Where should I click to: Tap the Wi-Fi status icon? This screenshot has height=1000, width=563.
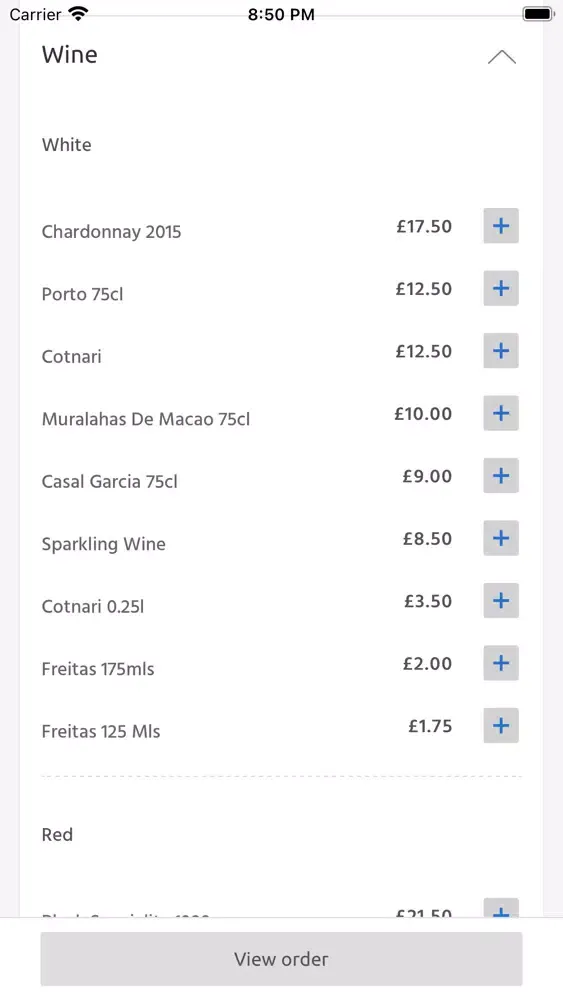[x=78, y=13]
